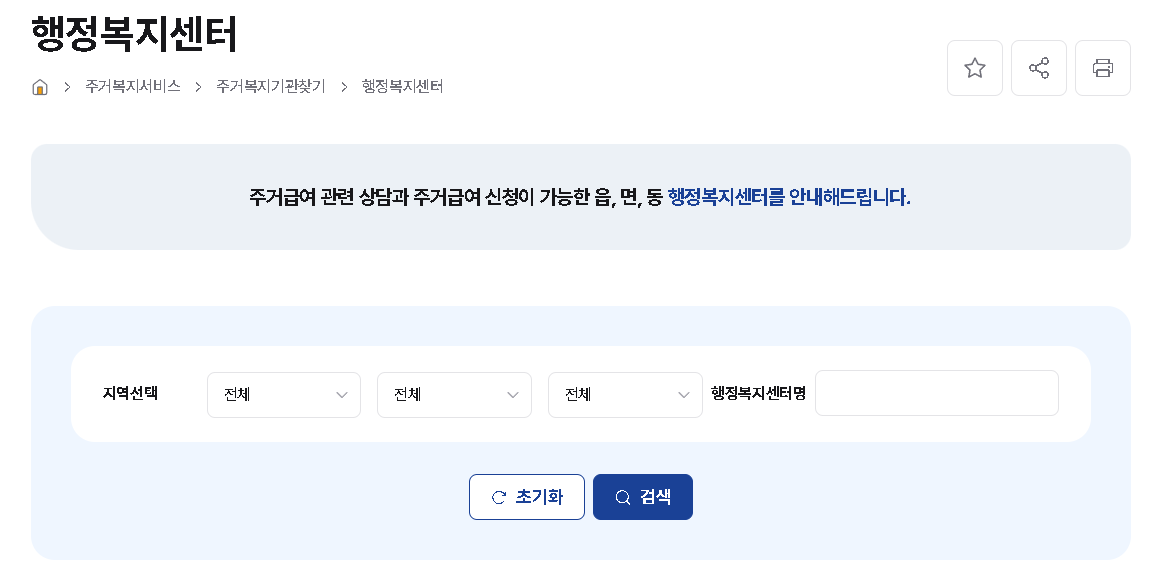Click the magnifier icon inside the 검색 button
1172x588 pixels.
click(622, 497)
